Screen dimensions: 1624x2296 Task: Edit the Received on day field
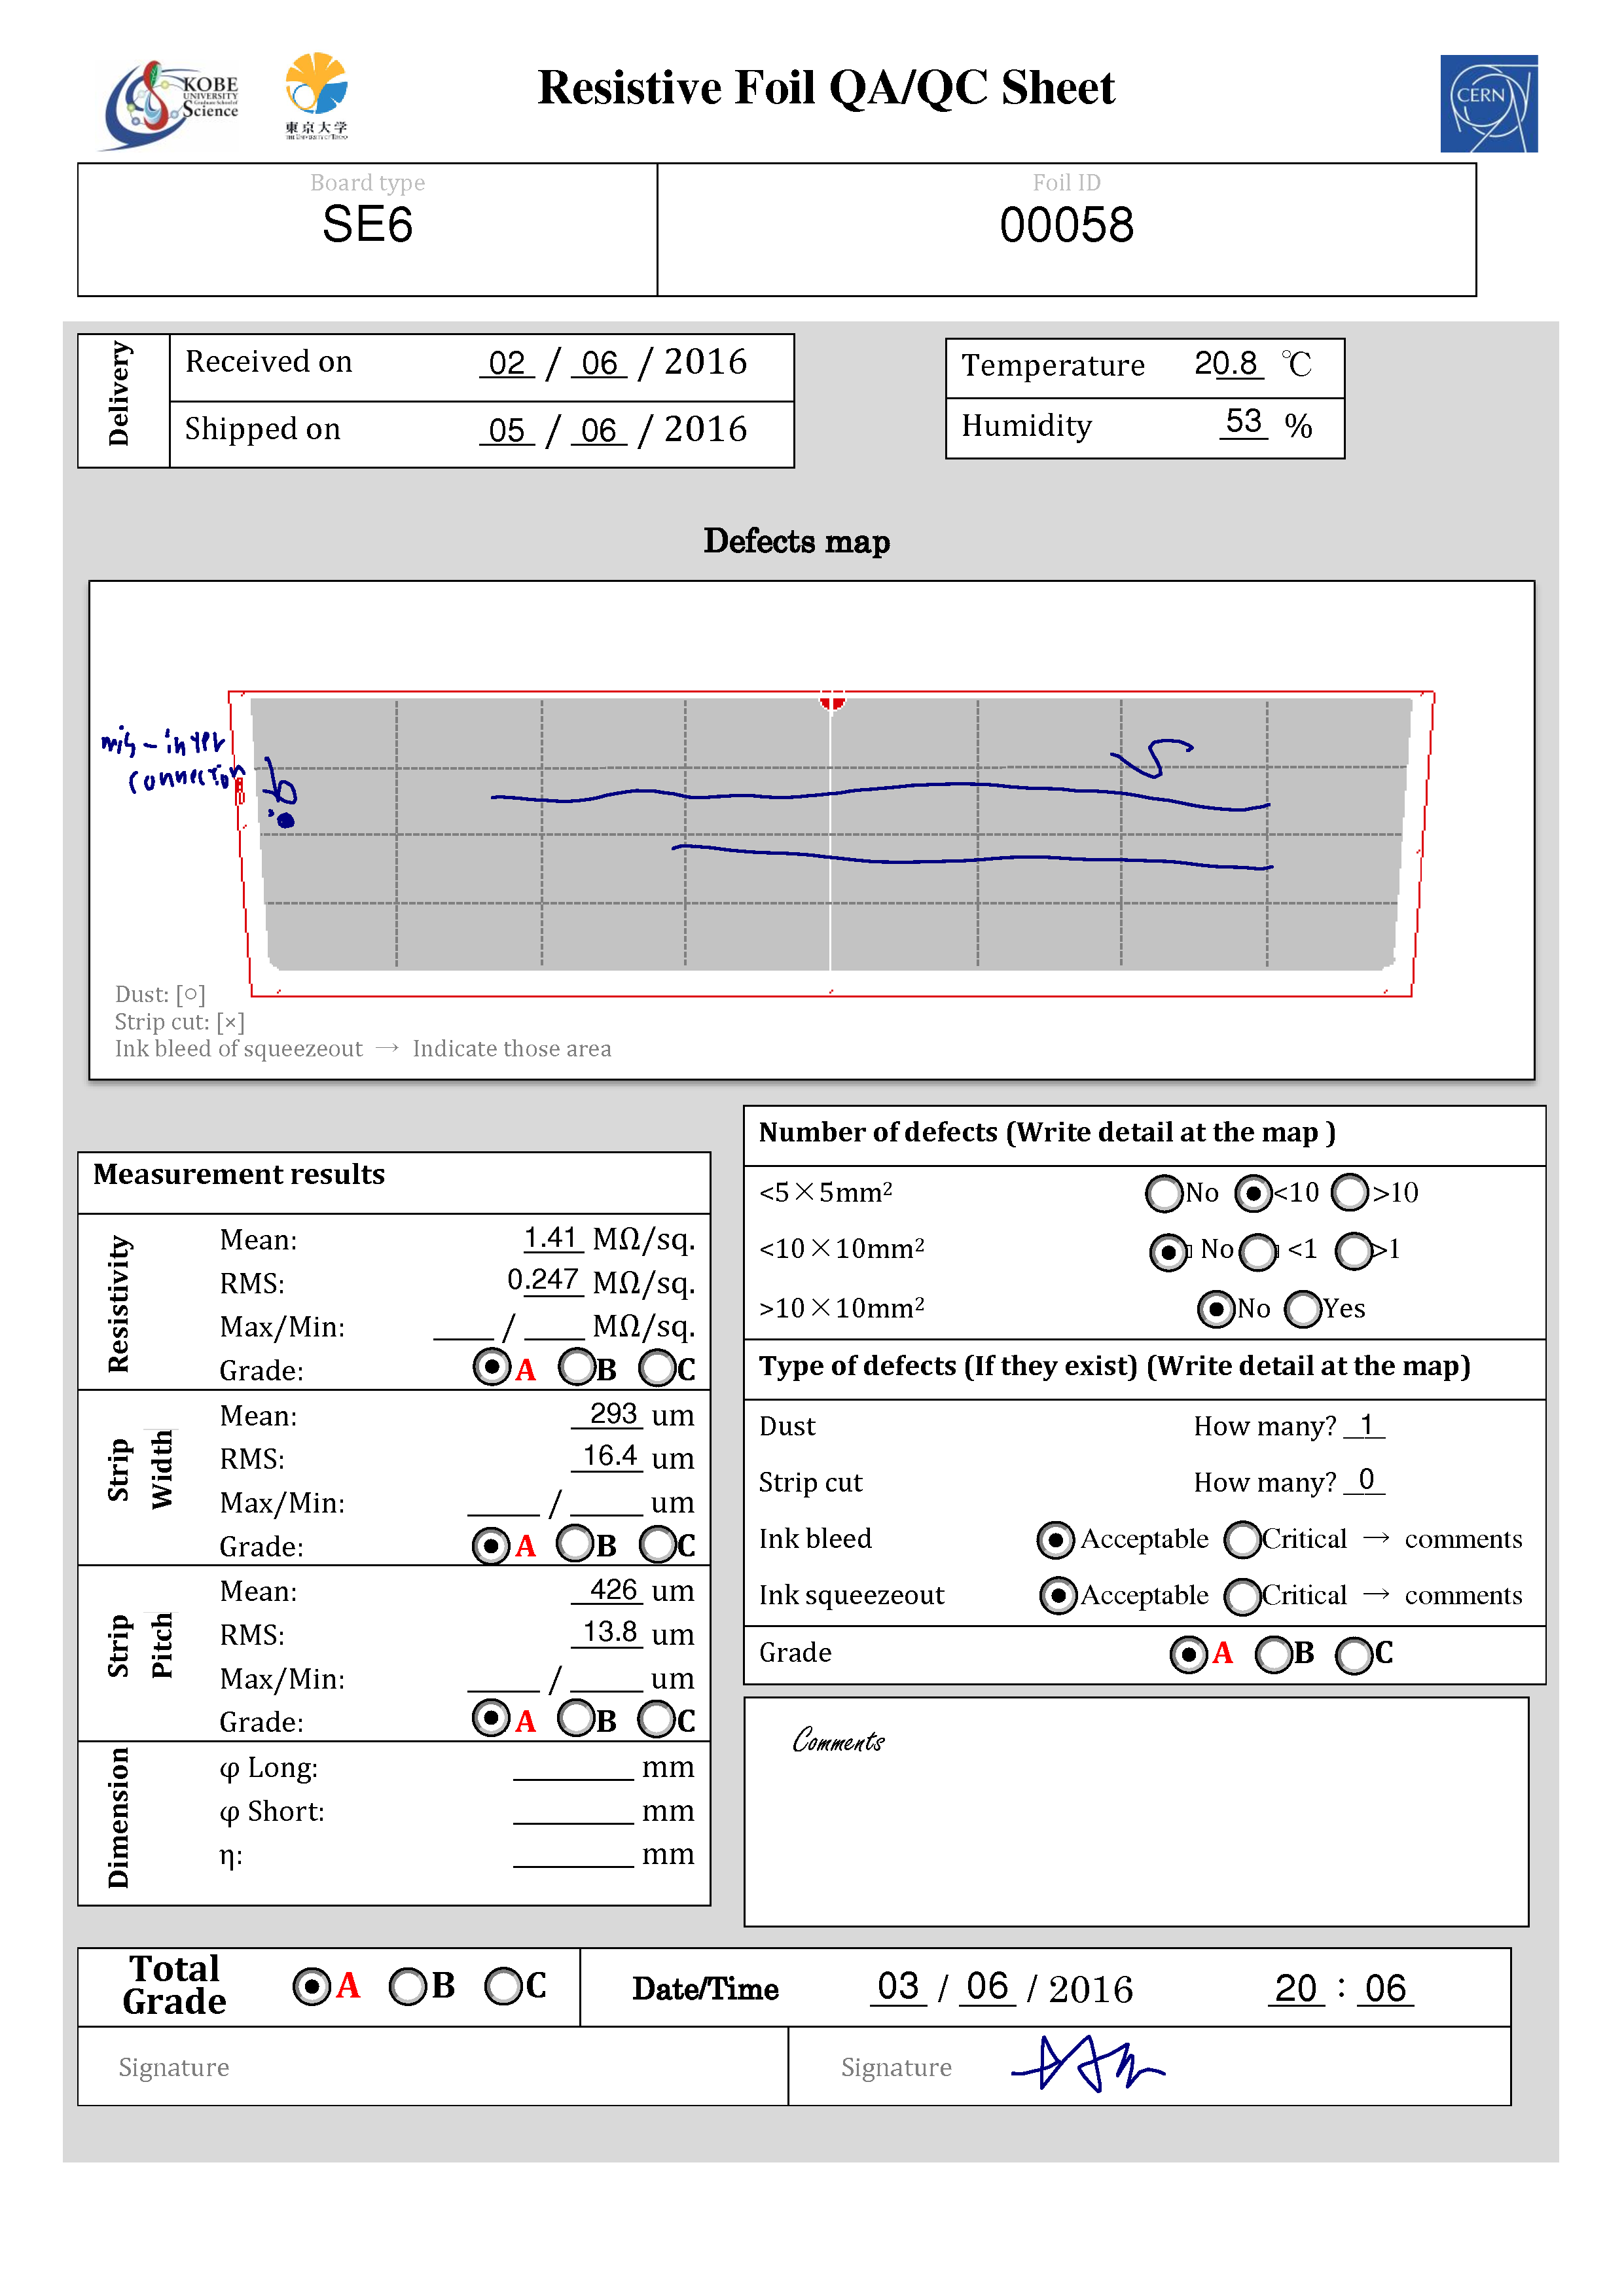tap(507, 363)
